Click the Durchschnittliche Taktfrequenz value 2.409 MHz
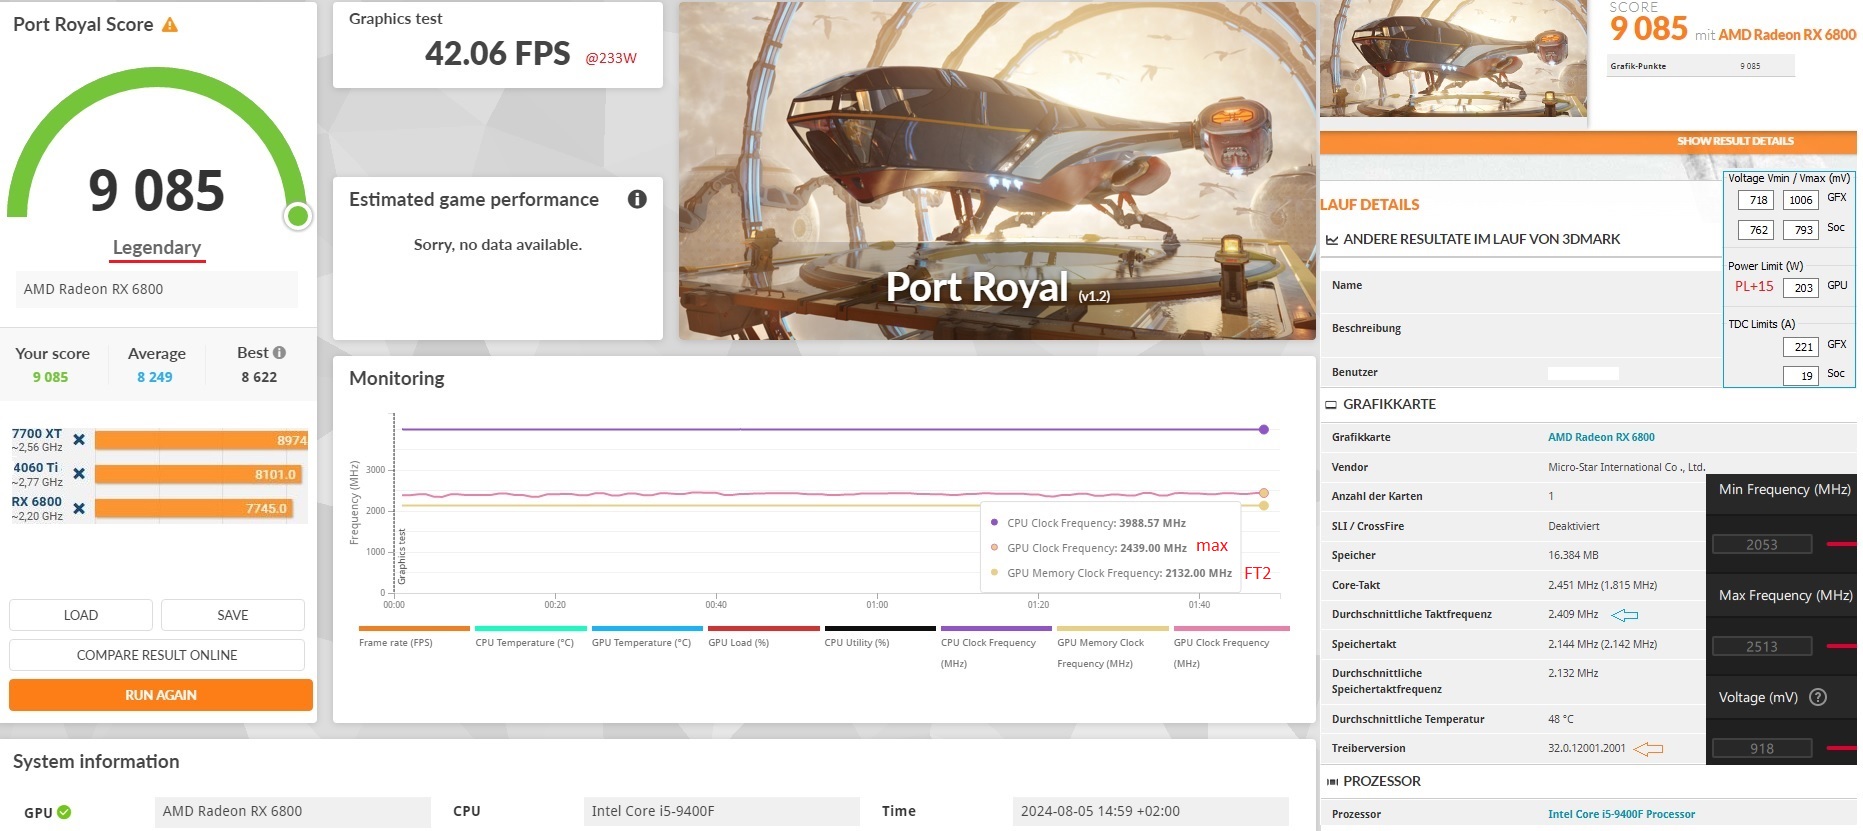The width and height of the screenshot is (1863, 831). (x=1573, y=614)
